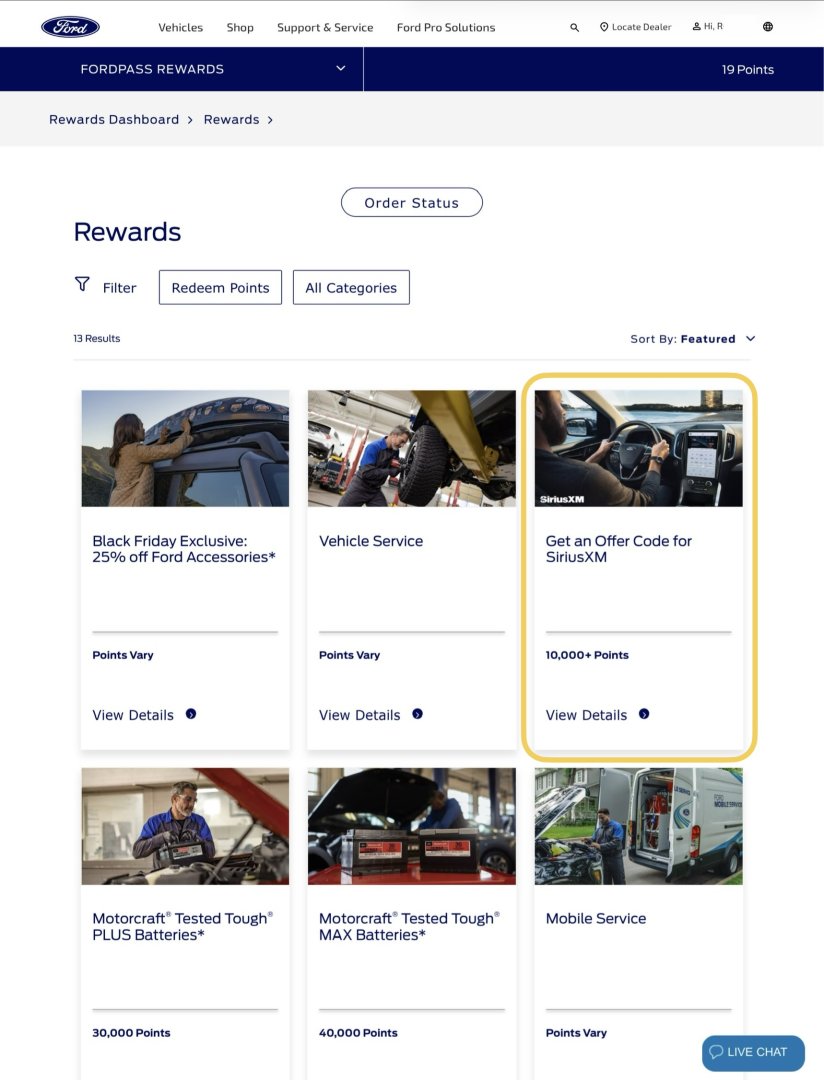Open the Shop menu
The image size is (824, 1080).
point(240,28)
